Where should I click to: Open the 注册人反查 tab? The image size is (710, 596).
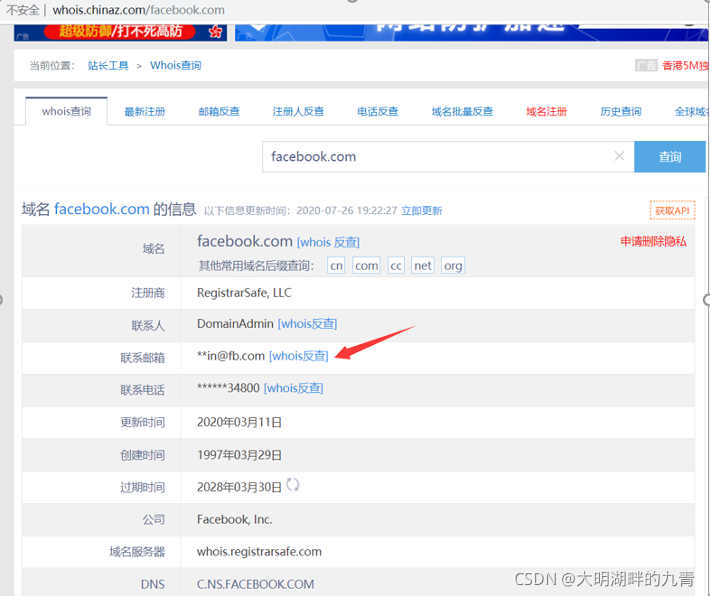(x=298, y=111)
